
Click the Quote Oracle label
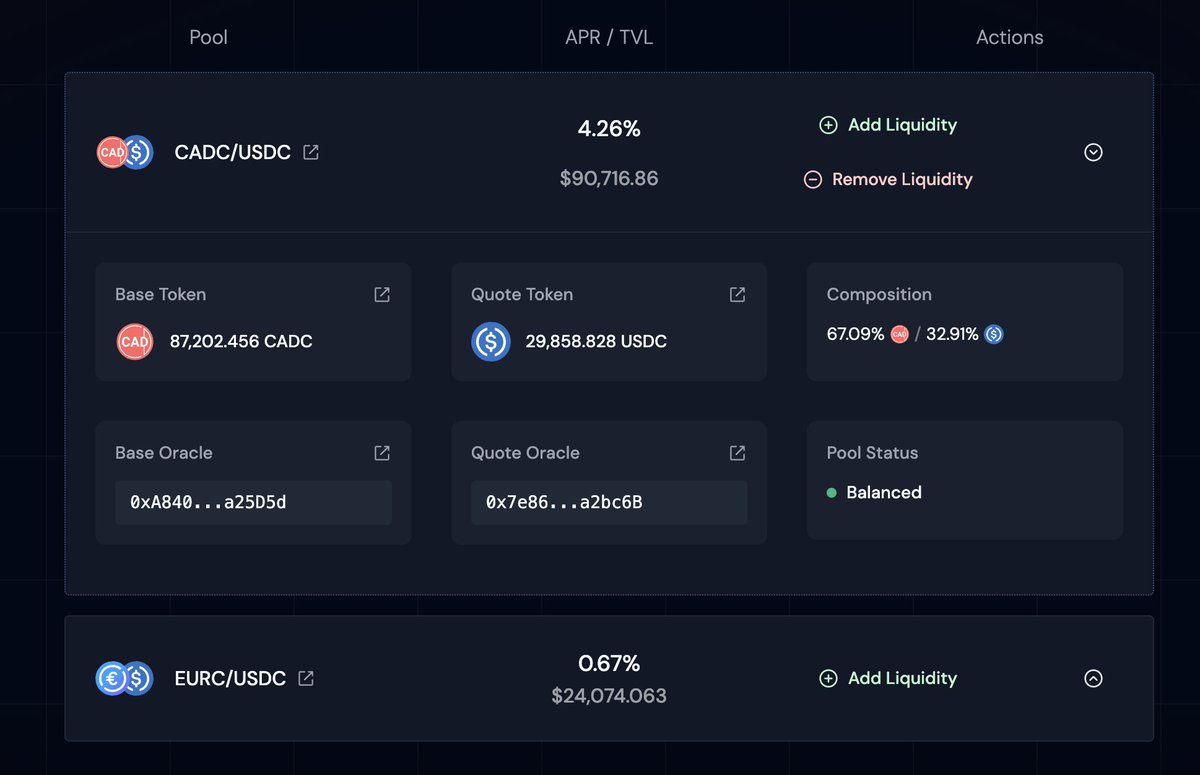(525, 453)
